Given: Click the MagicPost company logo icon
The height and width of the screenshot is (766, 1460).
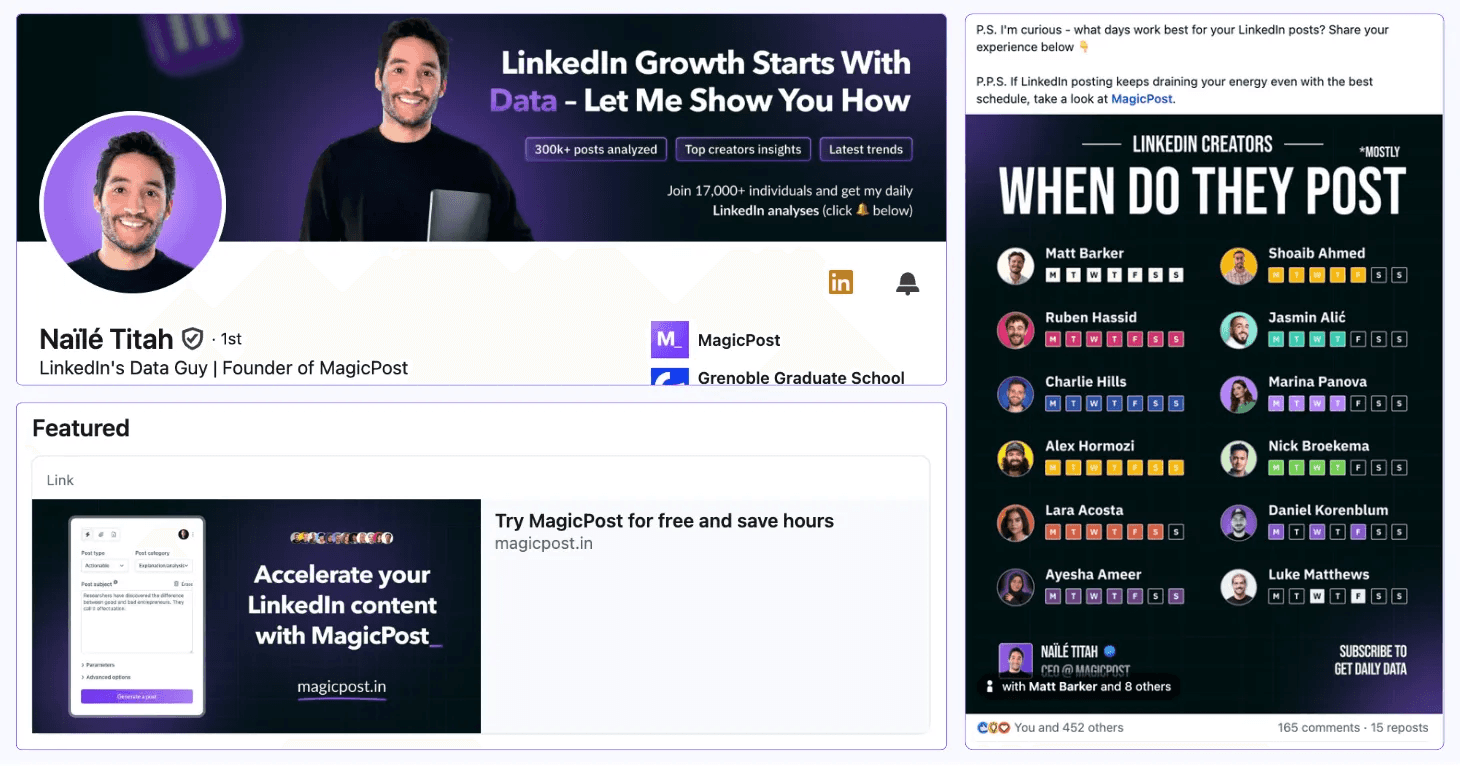Looking at the screenshot, I should point(670,340).
